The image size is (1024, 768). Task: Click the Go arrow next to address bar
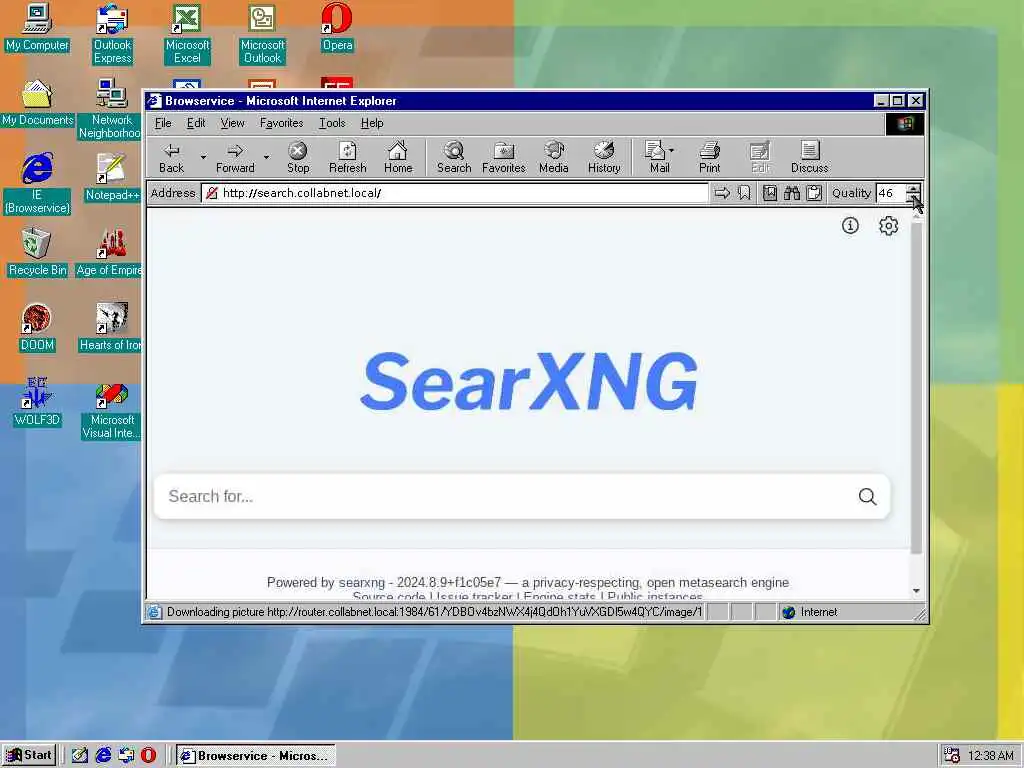(722, 193)
